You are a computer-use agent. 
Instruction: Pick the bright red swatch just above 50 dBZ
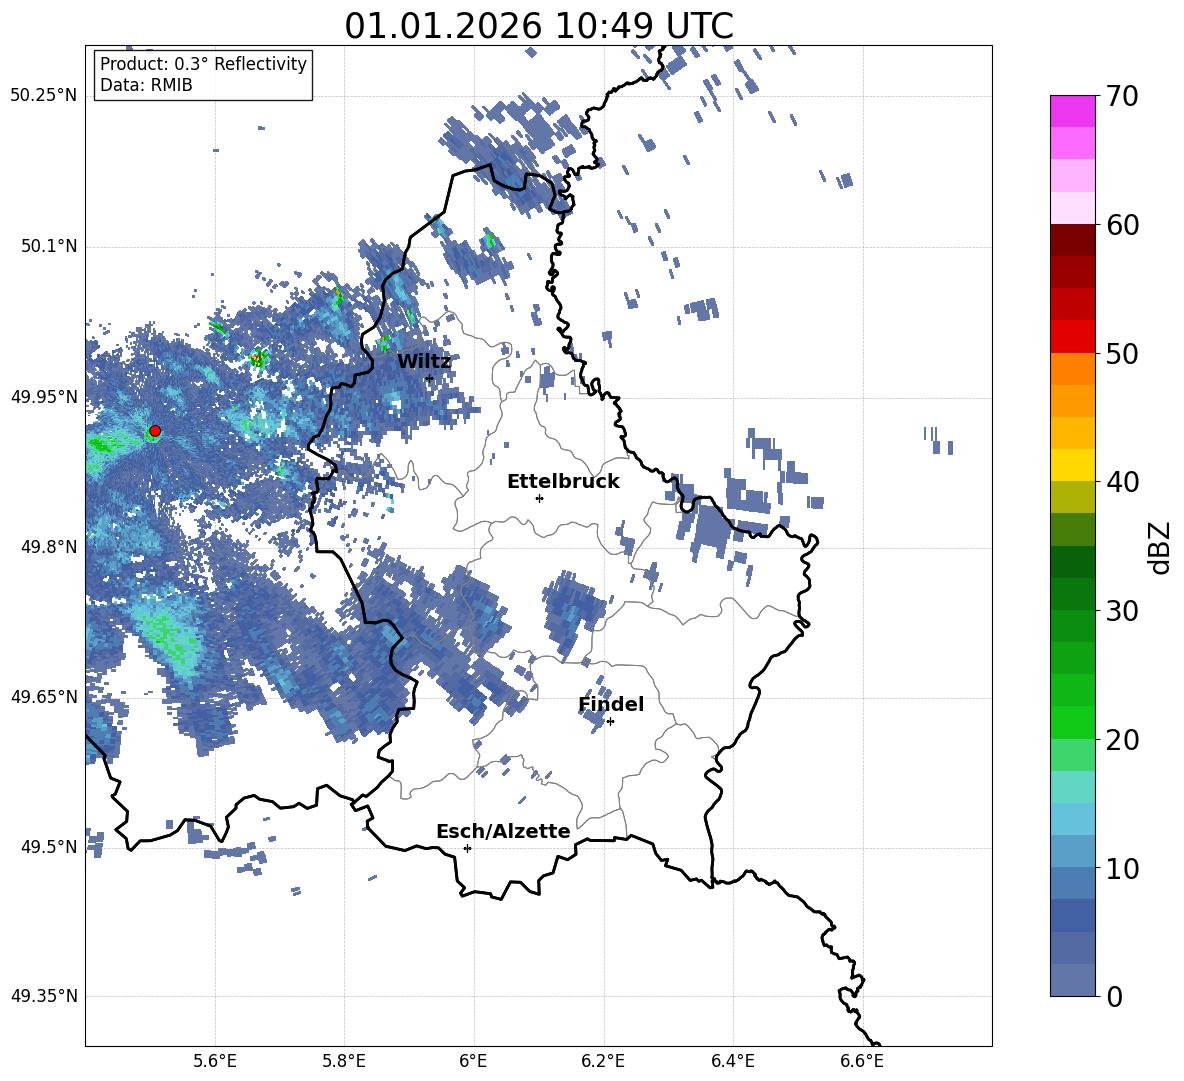tap(1072, 337)
